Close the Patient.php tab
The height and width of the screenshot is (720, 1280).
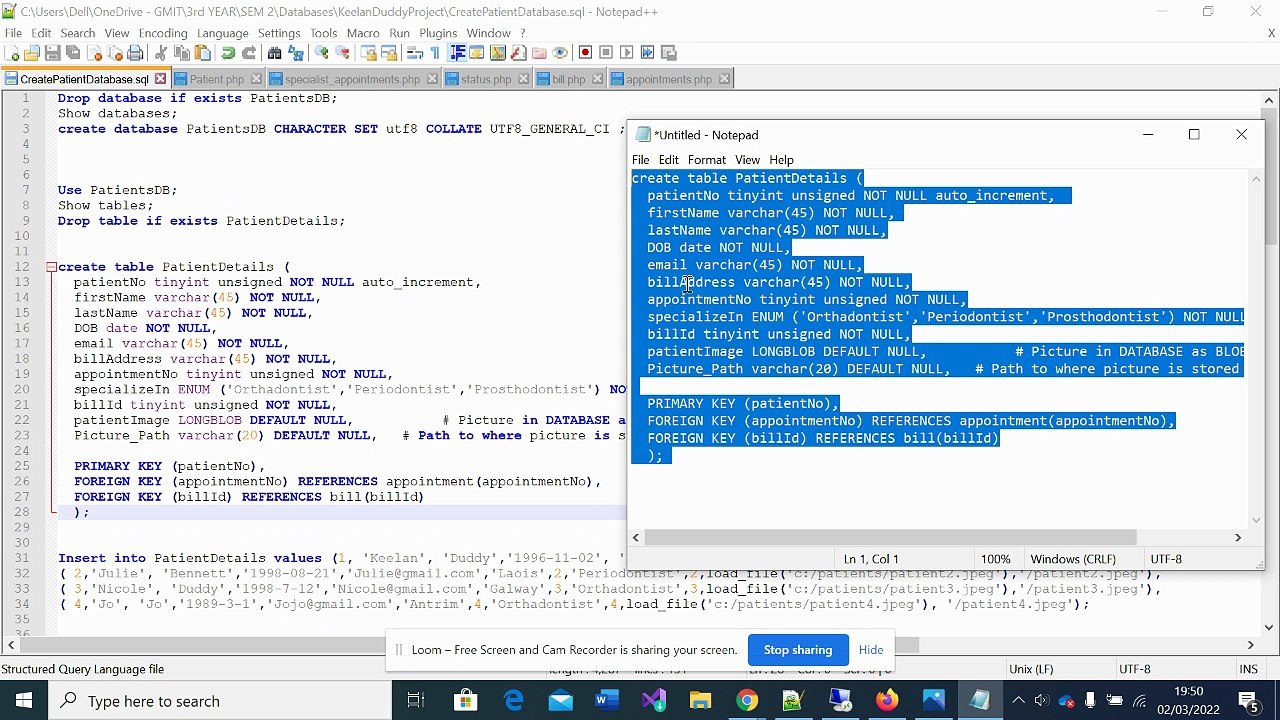(x=256, y=79)
